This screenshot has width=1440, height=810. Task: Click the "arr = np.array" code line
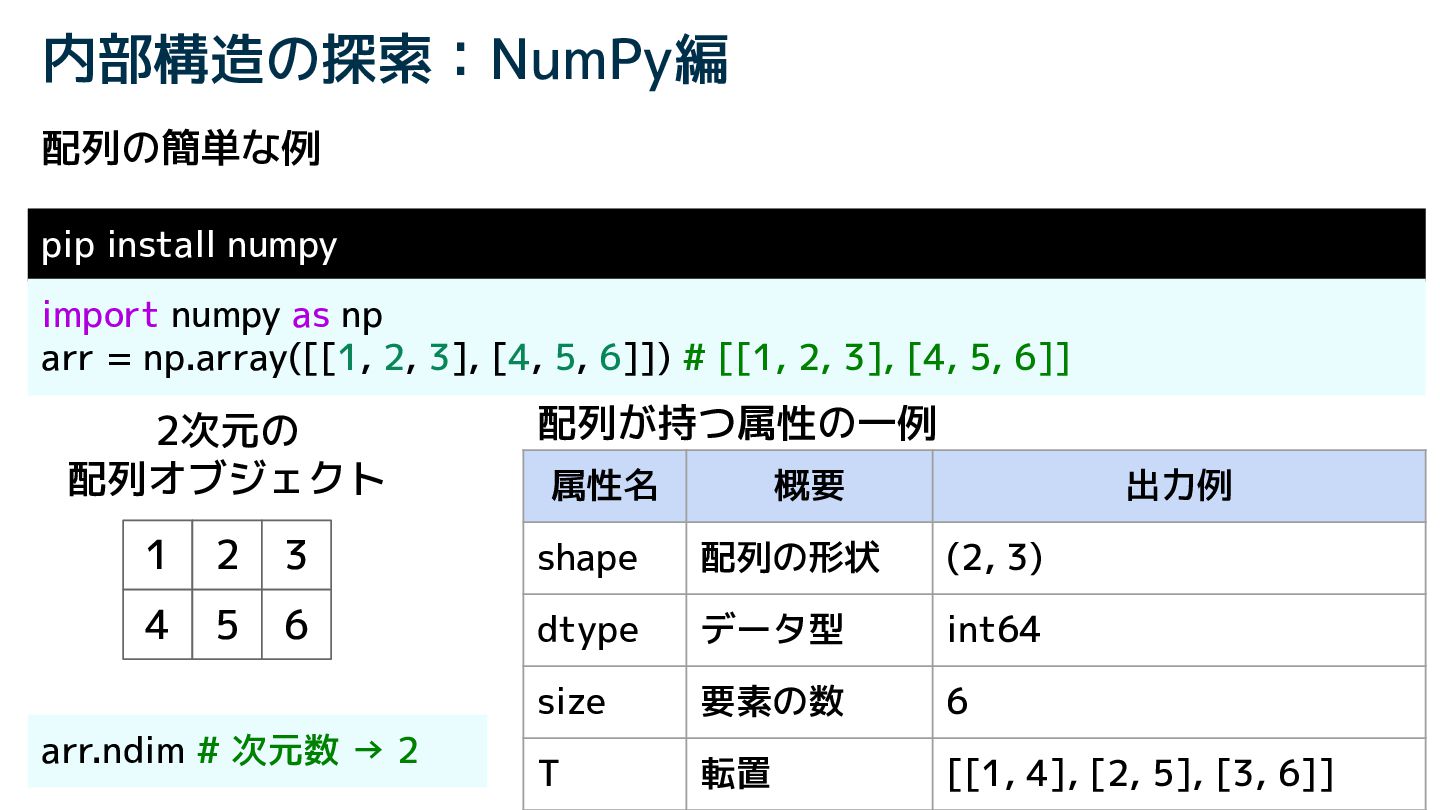555,358
